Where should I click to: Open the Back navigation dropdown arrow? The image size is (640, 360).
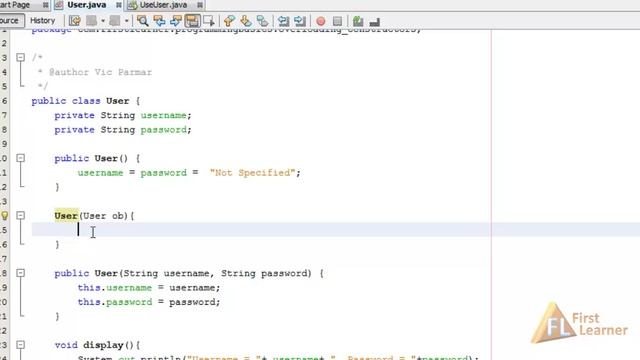click(x=103, y=20)
